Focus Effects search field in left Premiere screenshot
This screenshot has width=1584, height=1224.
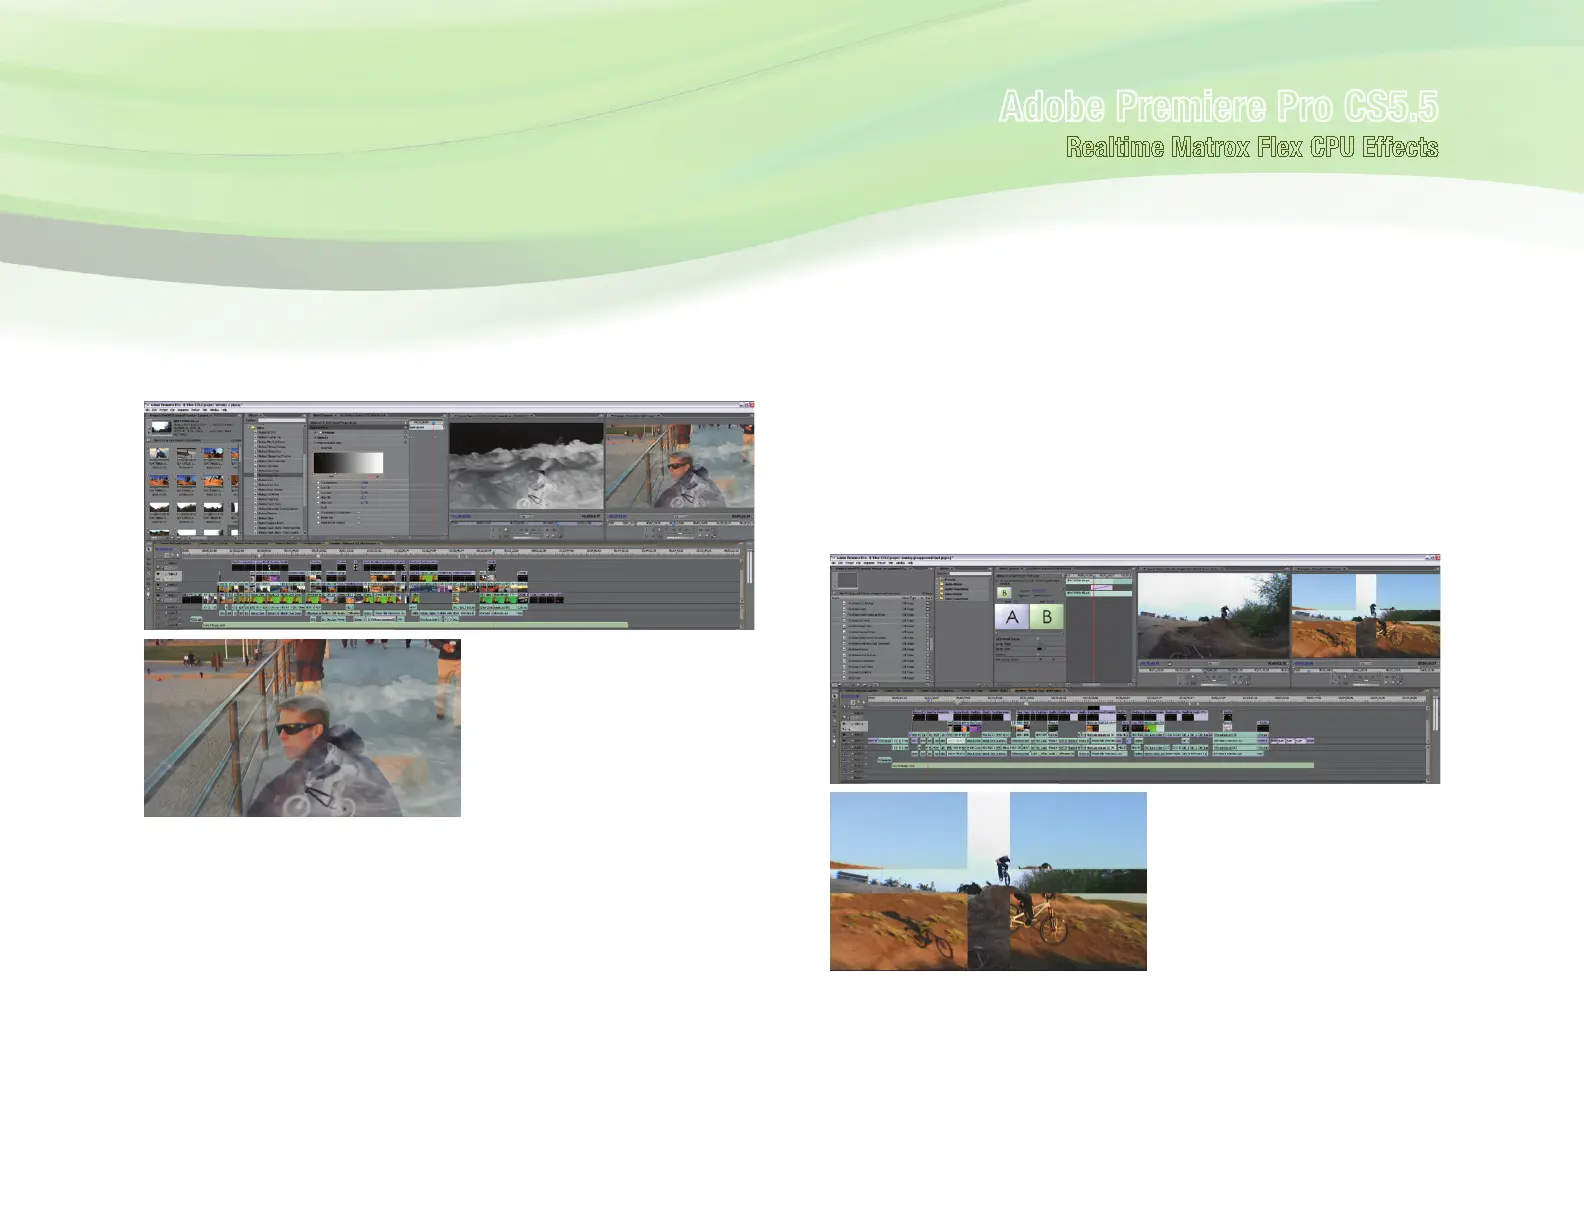tap(280, 420)
